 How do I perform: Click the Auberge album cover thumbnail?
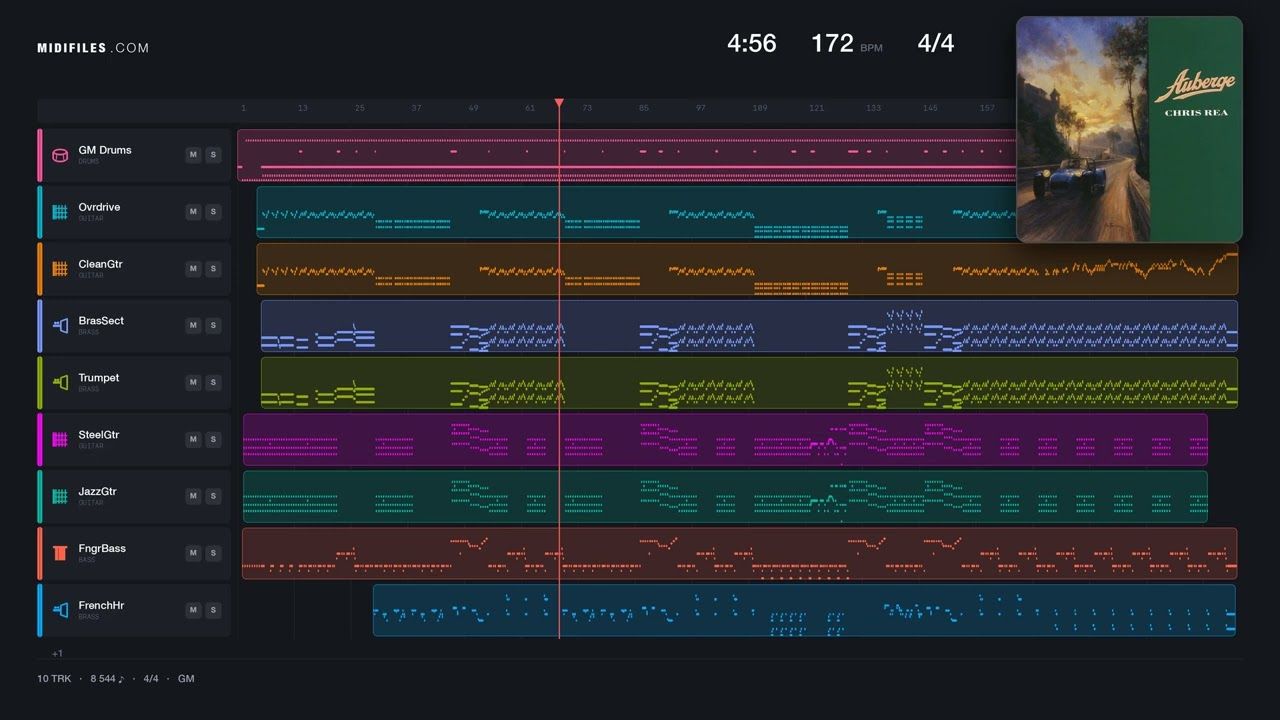point(1129,129)
